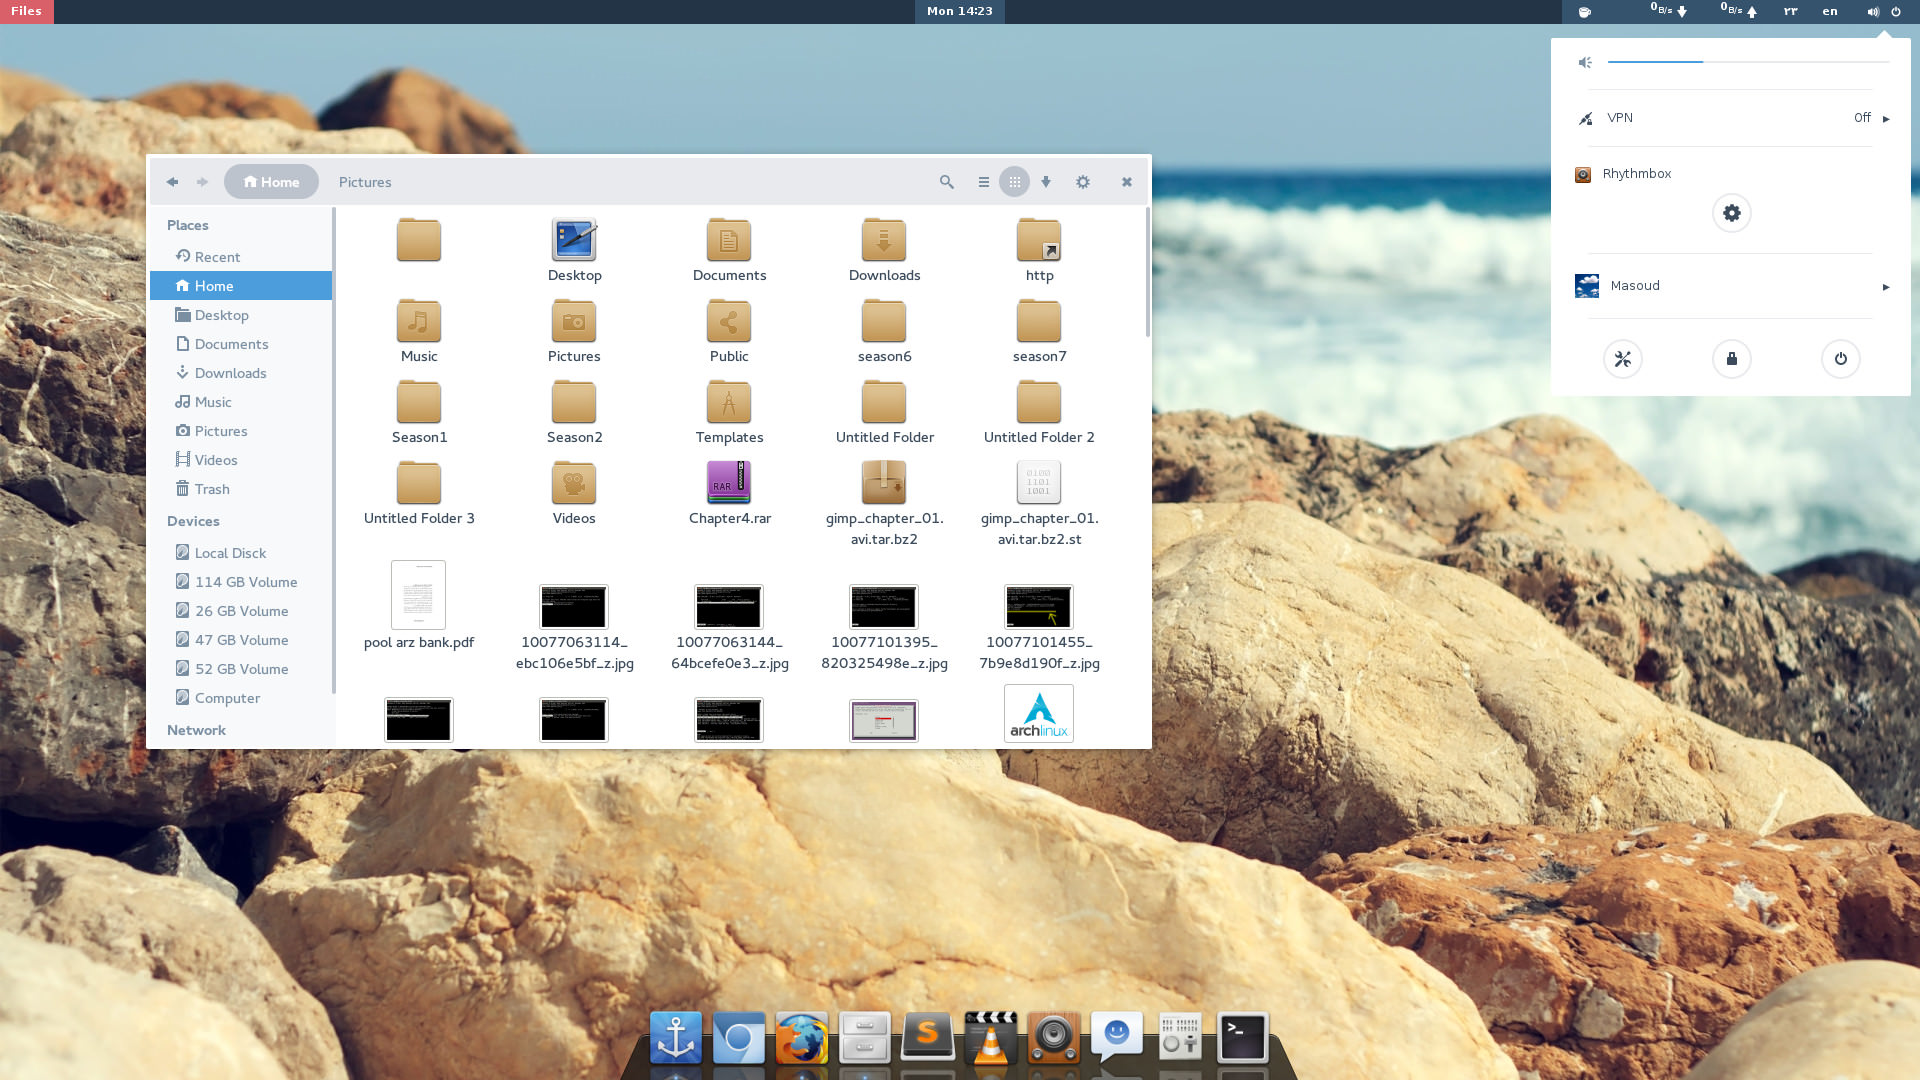Select the Templates folder icon
This screenshot has height=1080, width=1920.
[729, 402]
